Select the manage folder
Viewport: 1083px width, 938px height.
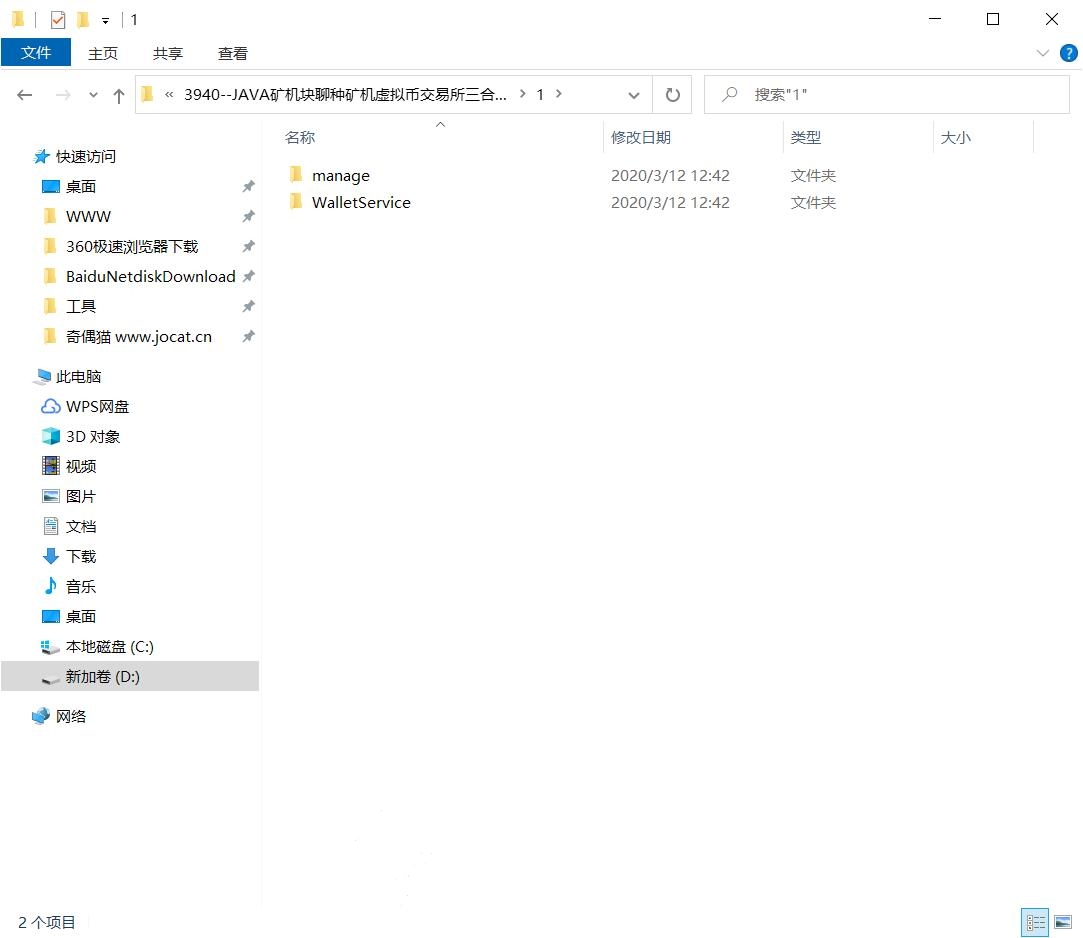click(x=341, y=175)
